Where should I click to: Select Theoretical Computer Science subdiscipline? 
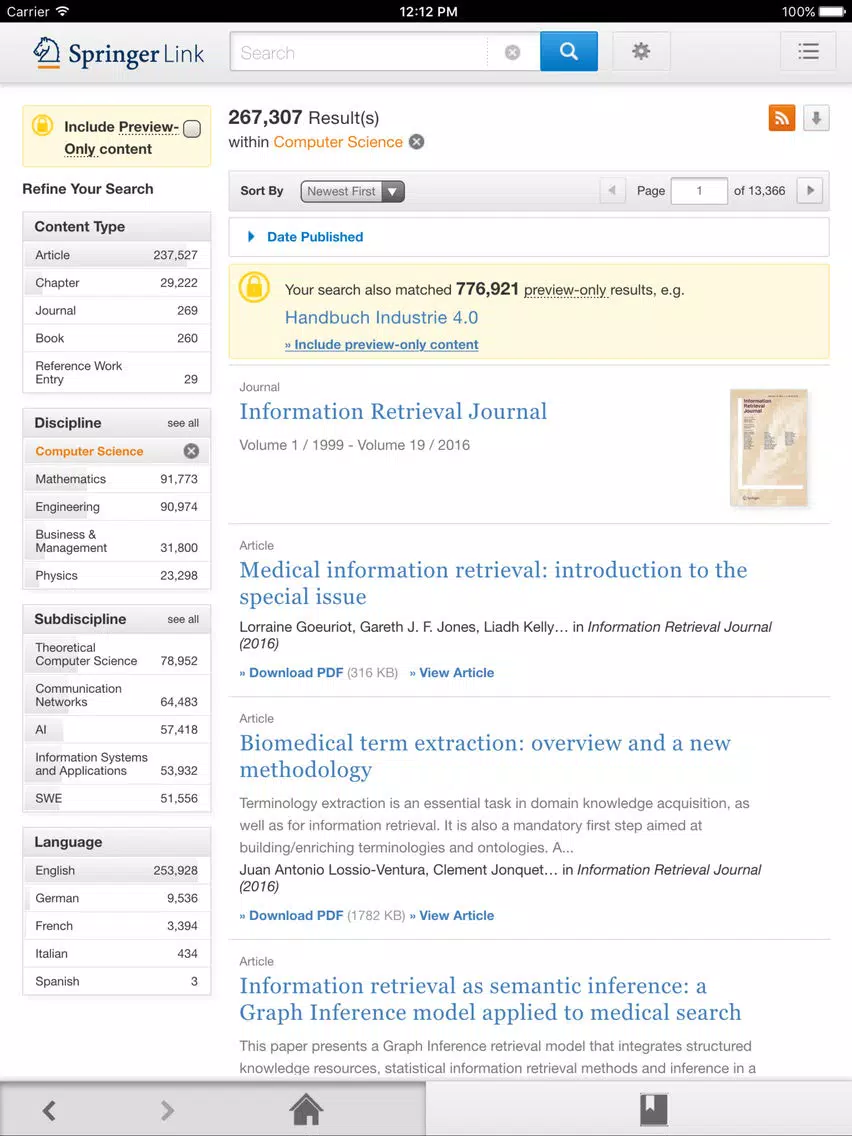point(117,654)
